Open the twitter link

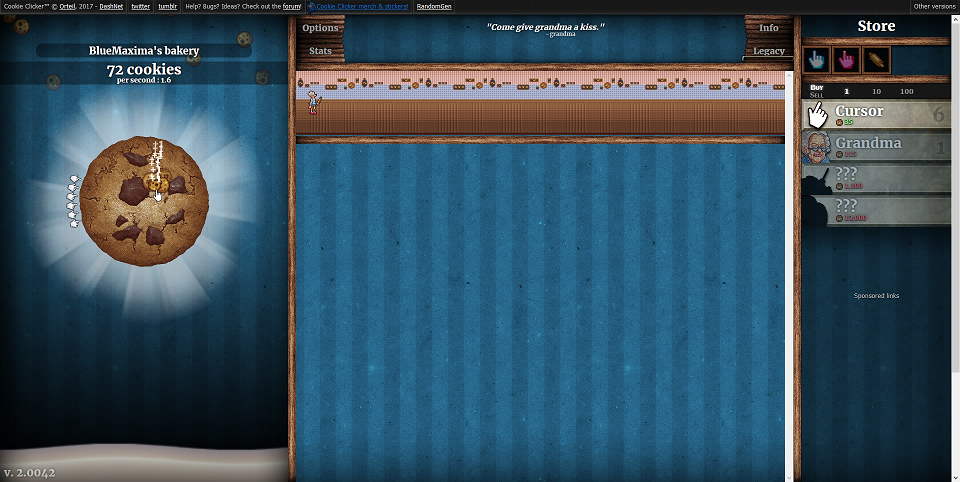141,6
